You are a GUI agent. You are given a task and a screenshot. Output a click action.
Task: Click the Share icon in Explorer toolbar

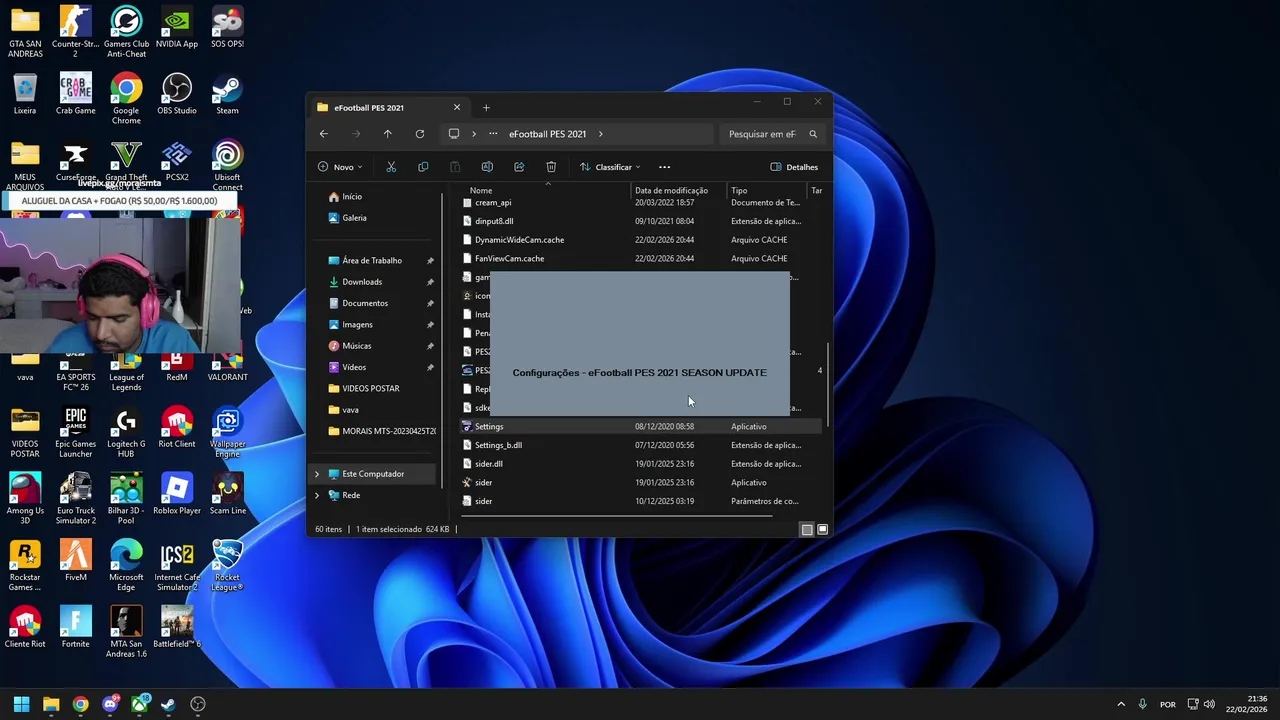(519, 167)
